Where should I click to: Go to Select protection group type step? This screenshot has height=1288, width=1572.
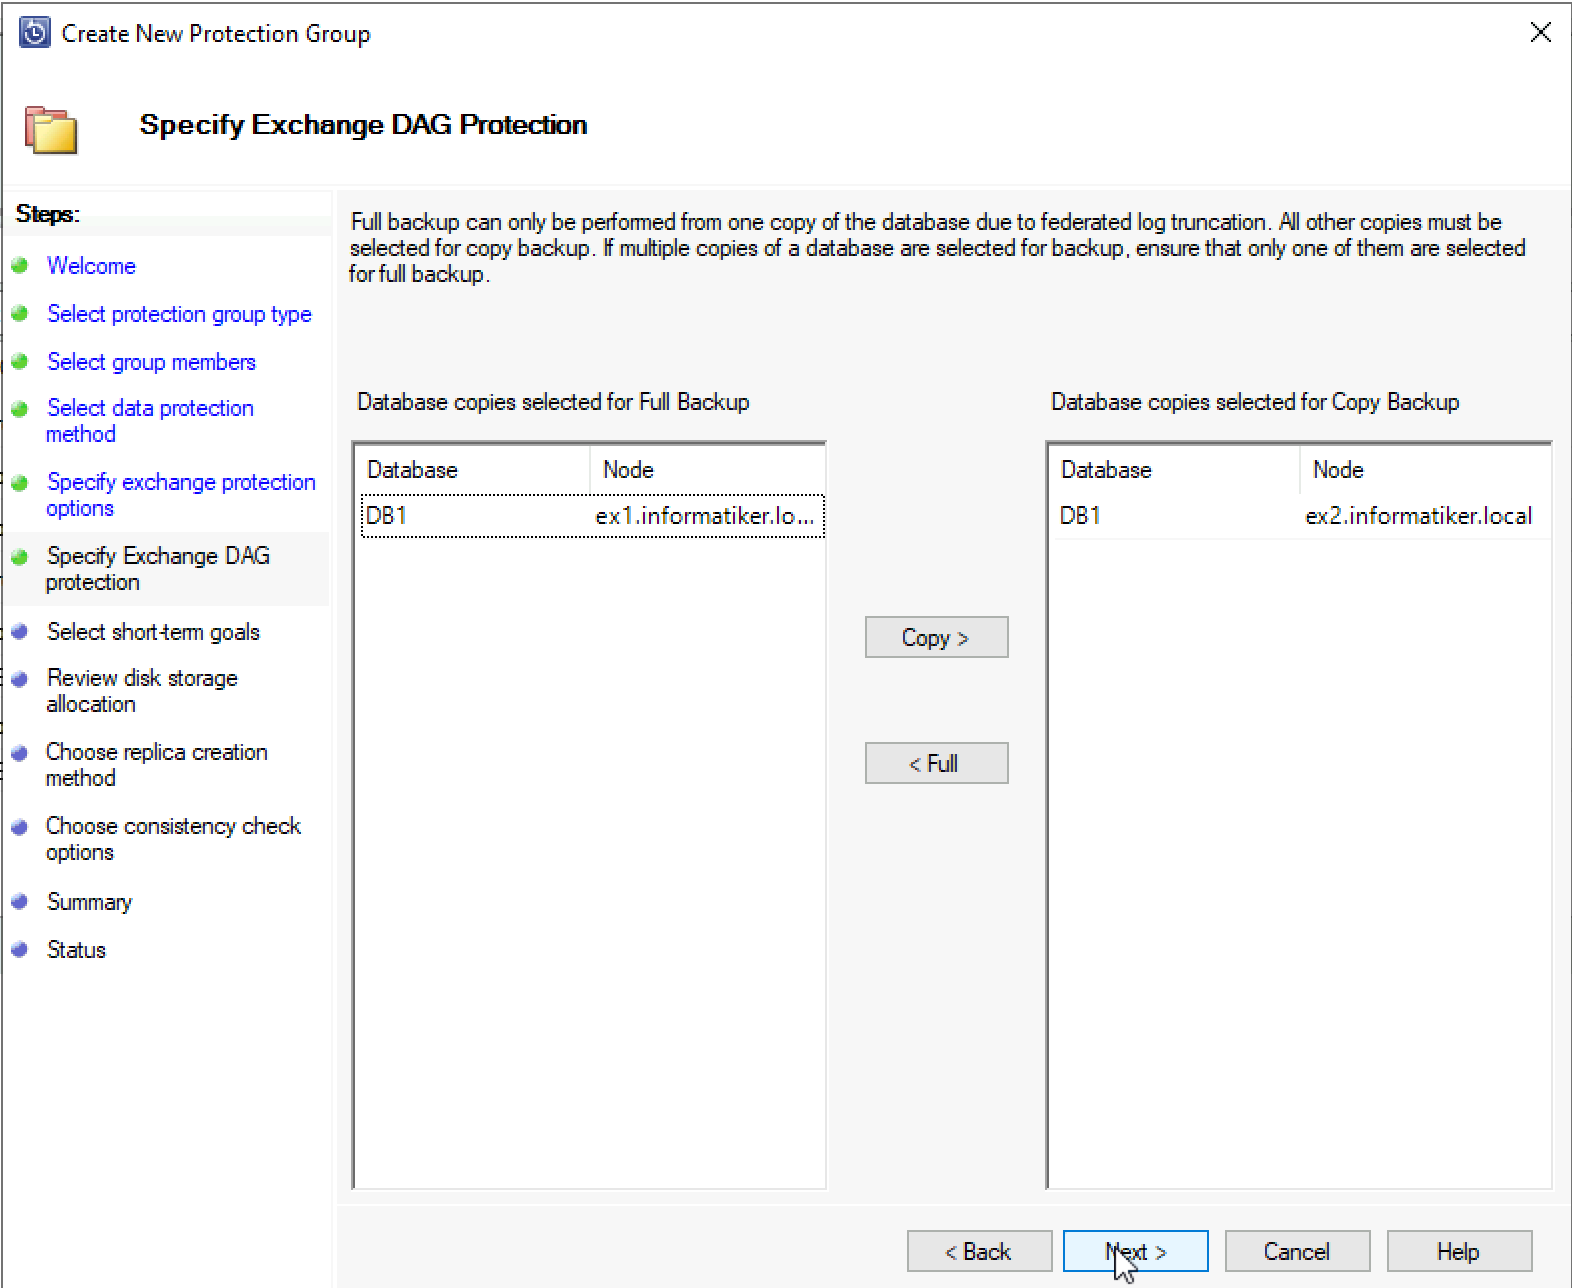point(179,314)
